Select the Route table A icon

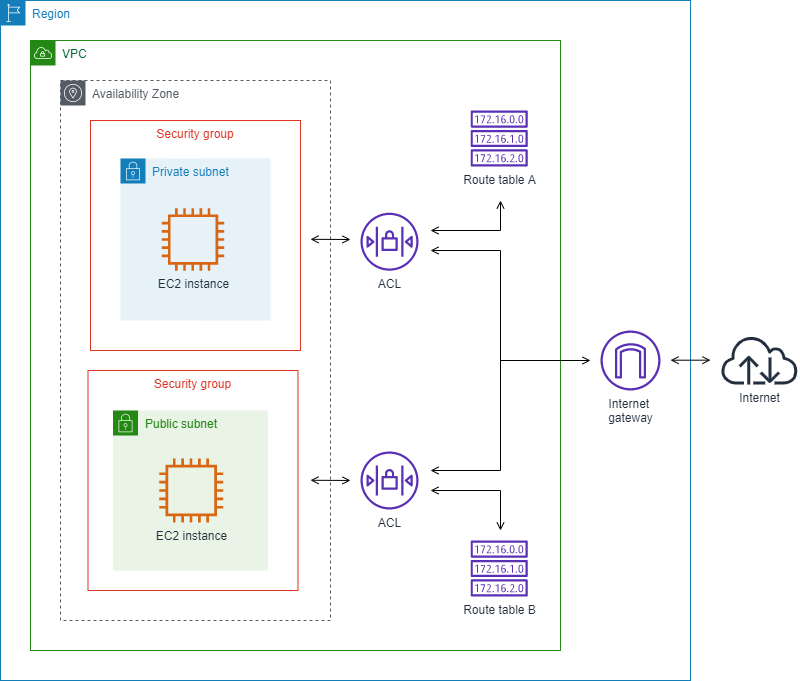tap(499, 139)
